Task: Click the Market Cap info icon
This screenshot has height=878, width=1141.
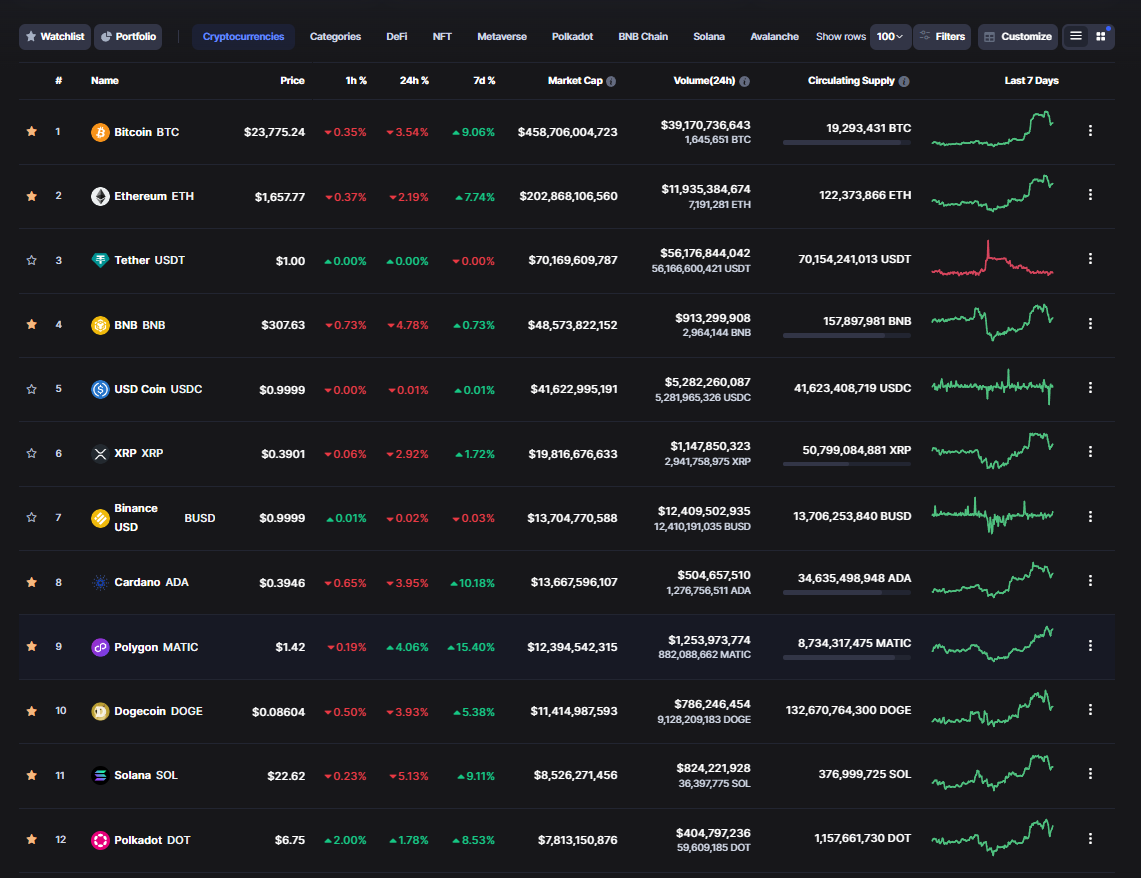Action: (x=611, y=81)
